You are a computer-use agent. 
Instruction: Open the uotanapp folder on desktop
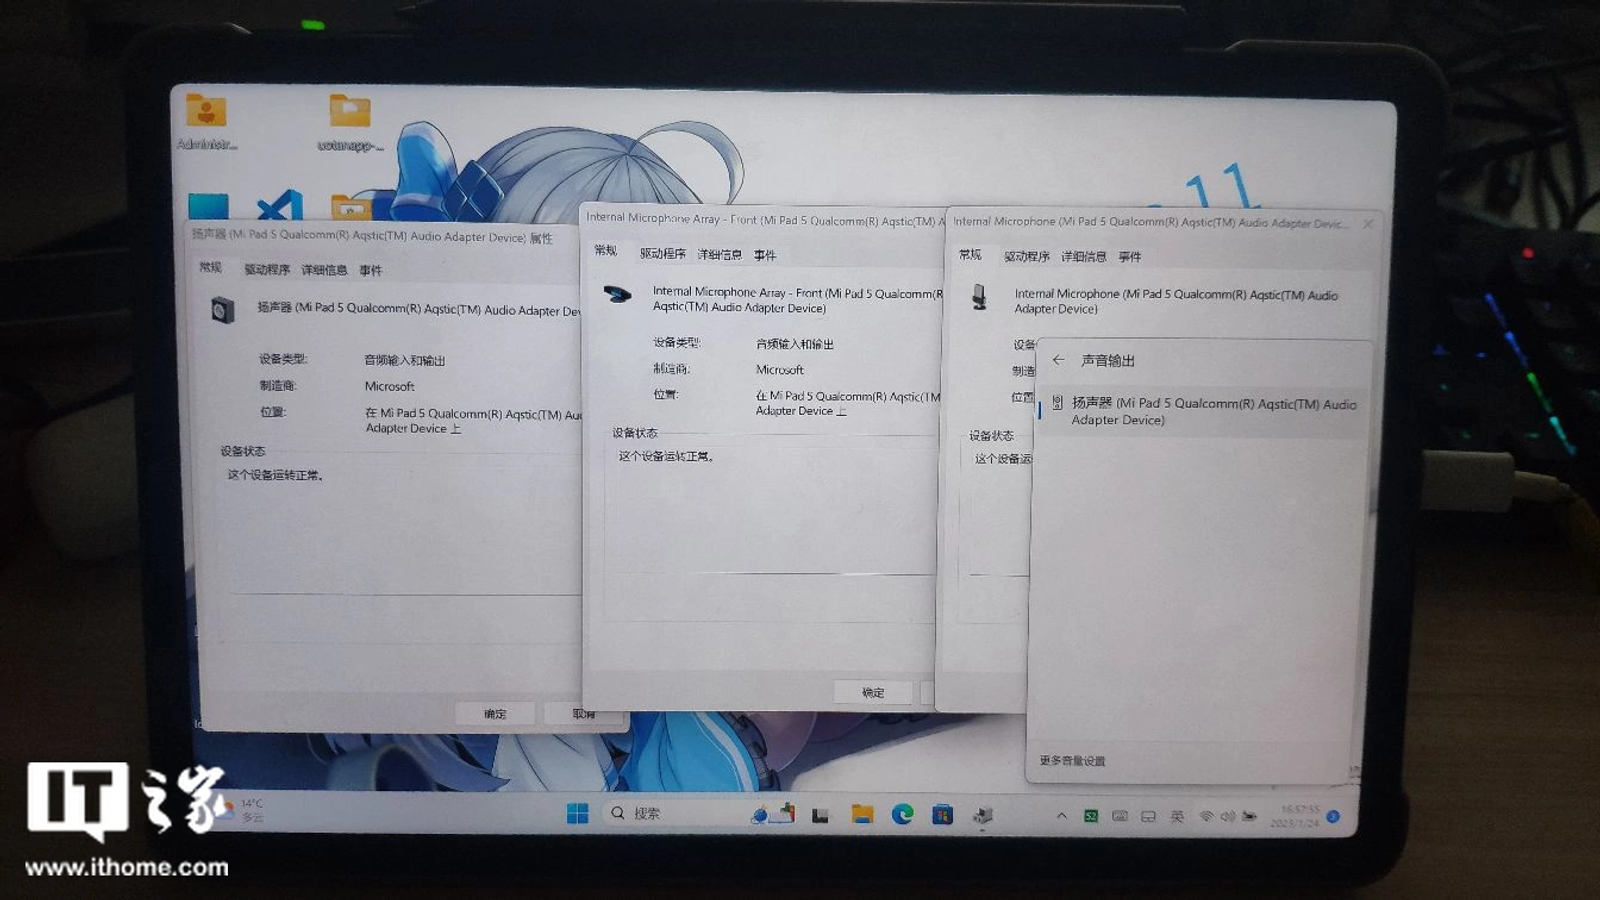[x=350, y=122]
